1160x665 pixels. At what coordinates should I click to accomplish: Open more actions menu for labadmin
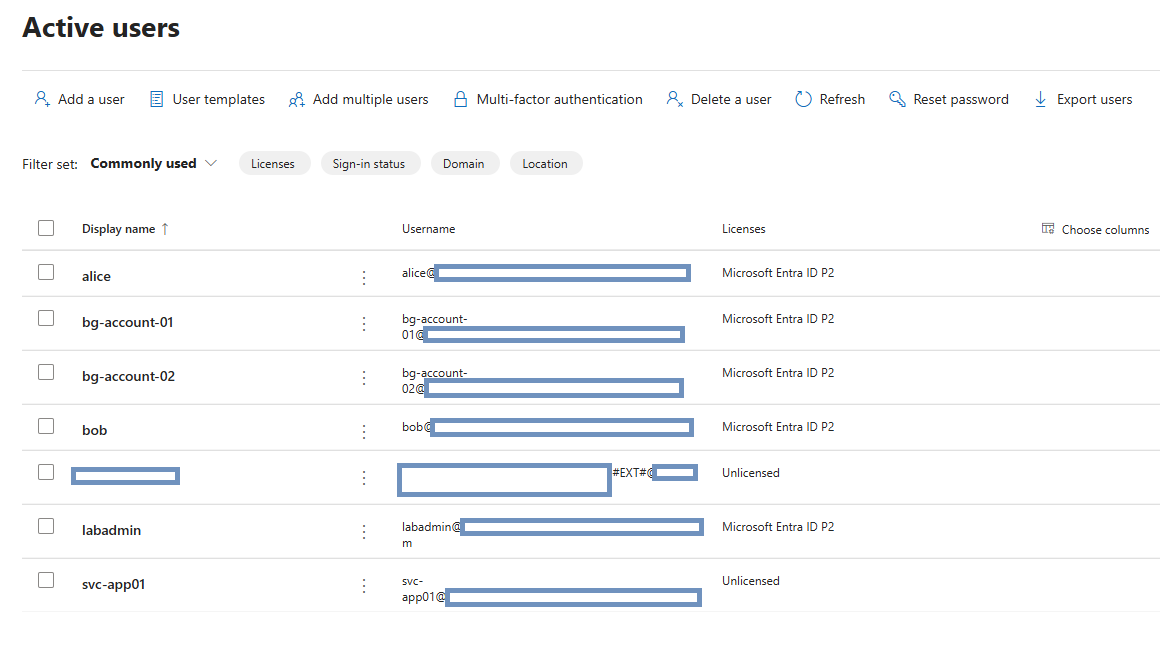click(364, 532)
